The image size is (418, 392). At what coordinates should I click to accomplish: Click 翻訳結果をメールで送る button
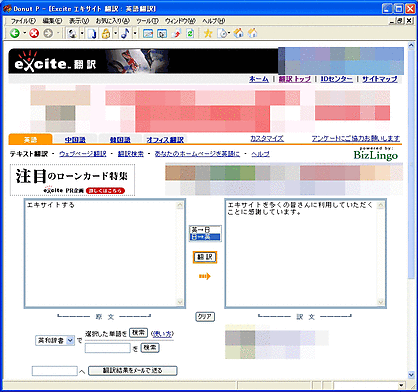(x=133, y=371)
